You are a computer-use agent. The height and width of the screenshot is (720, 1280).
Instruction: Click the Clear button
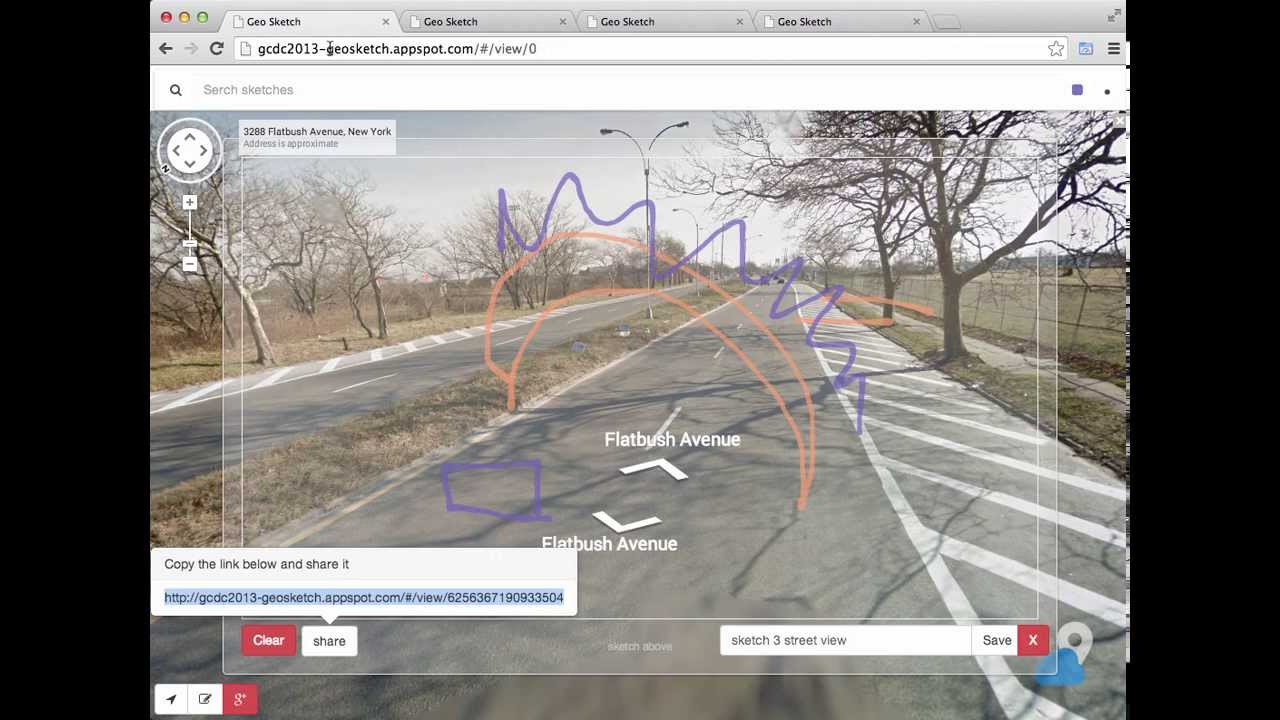point(268,640)
